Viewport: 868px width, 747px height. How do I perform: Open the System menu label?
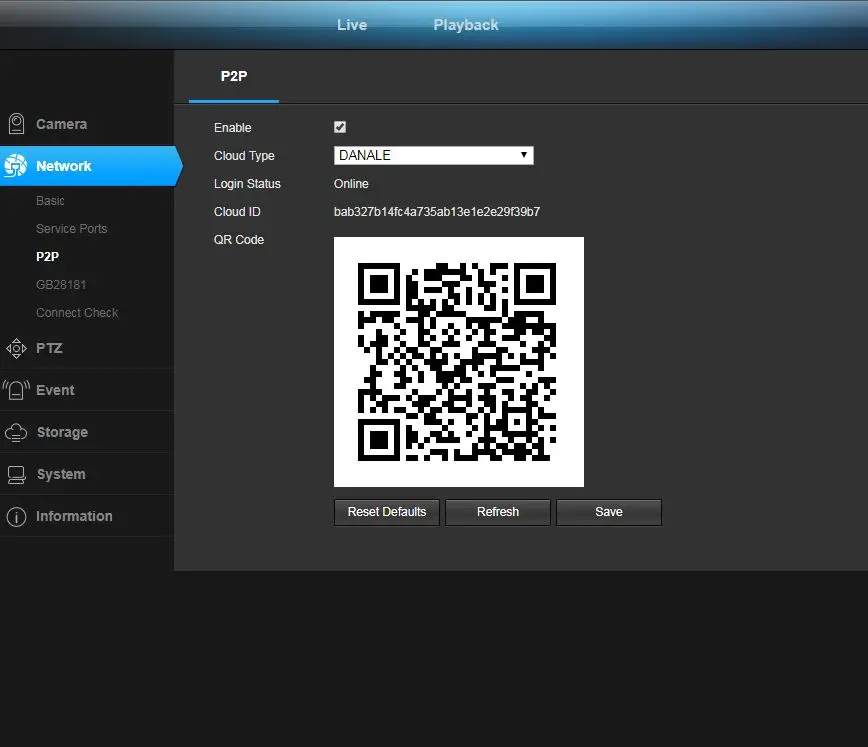(61, 475)
